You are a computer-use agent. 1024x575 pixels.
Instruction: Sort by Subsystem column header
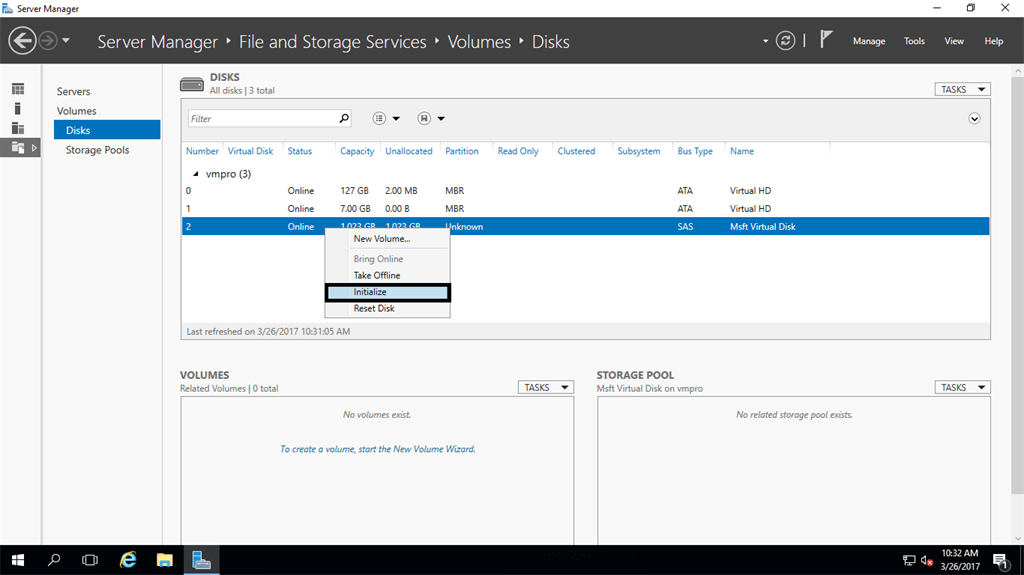pyautogui.click(x=639, y=151)
